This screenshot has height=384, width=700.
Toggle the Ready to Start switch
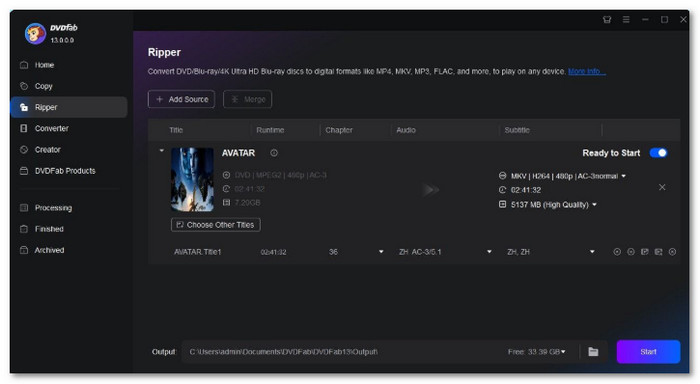pos(658,153)
